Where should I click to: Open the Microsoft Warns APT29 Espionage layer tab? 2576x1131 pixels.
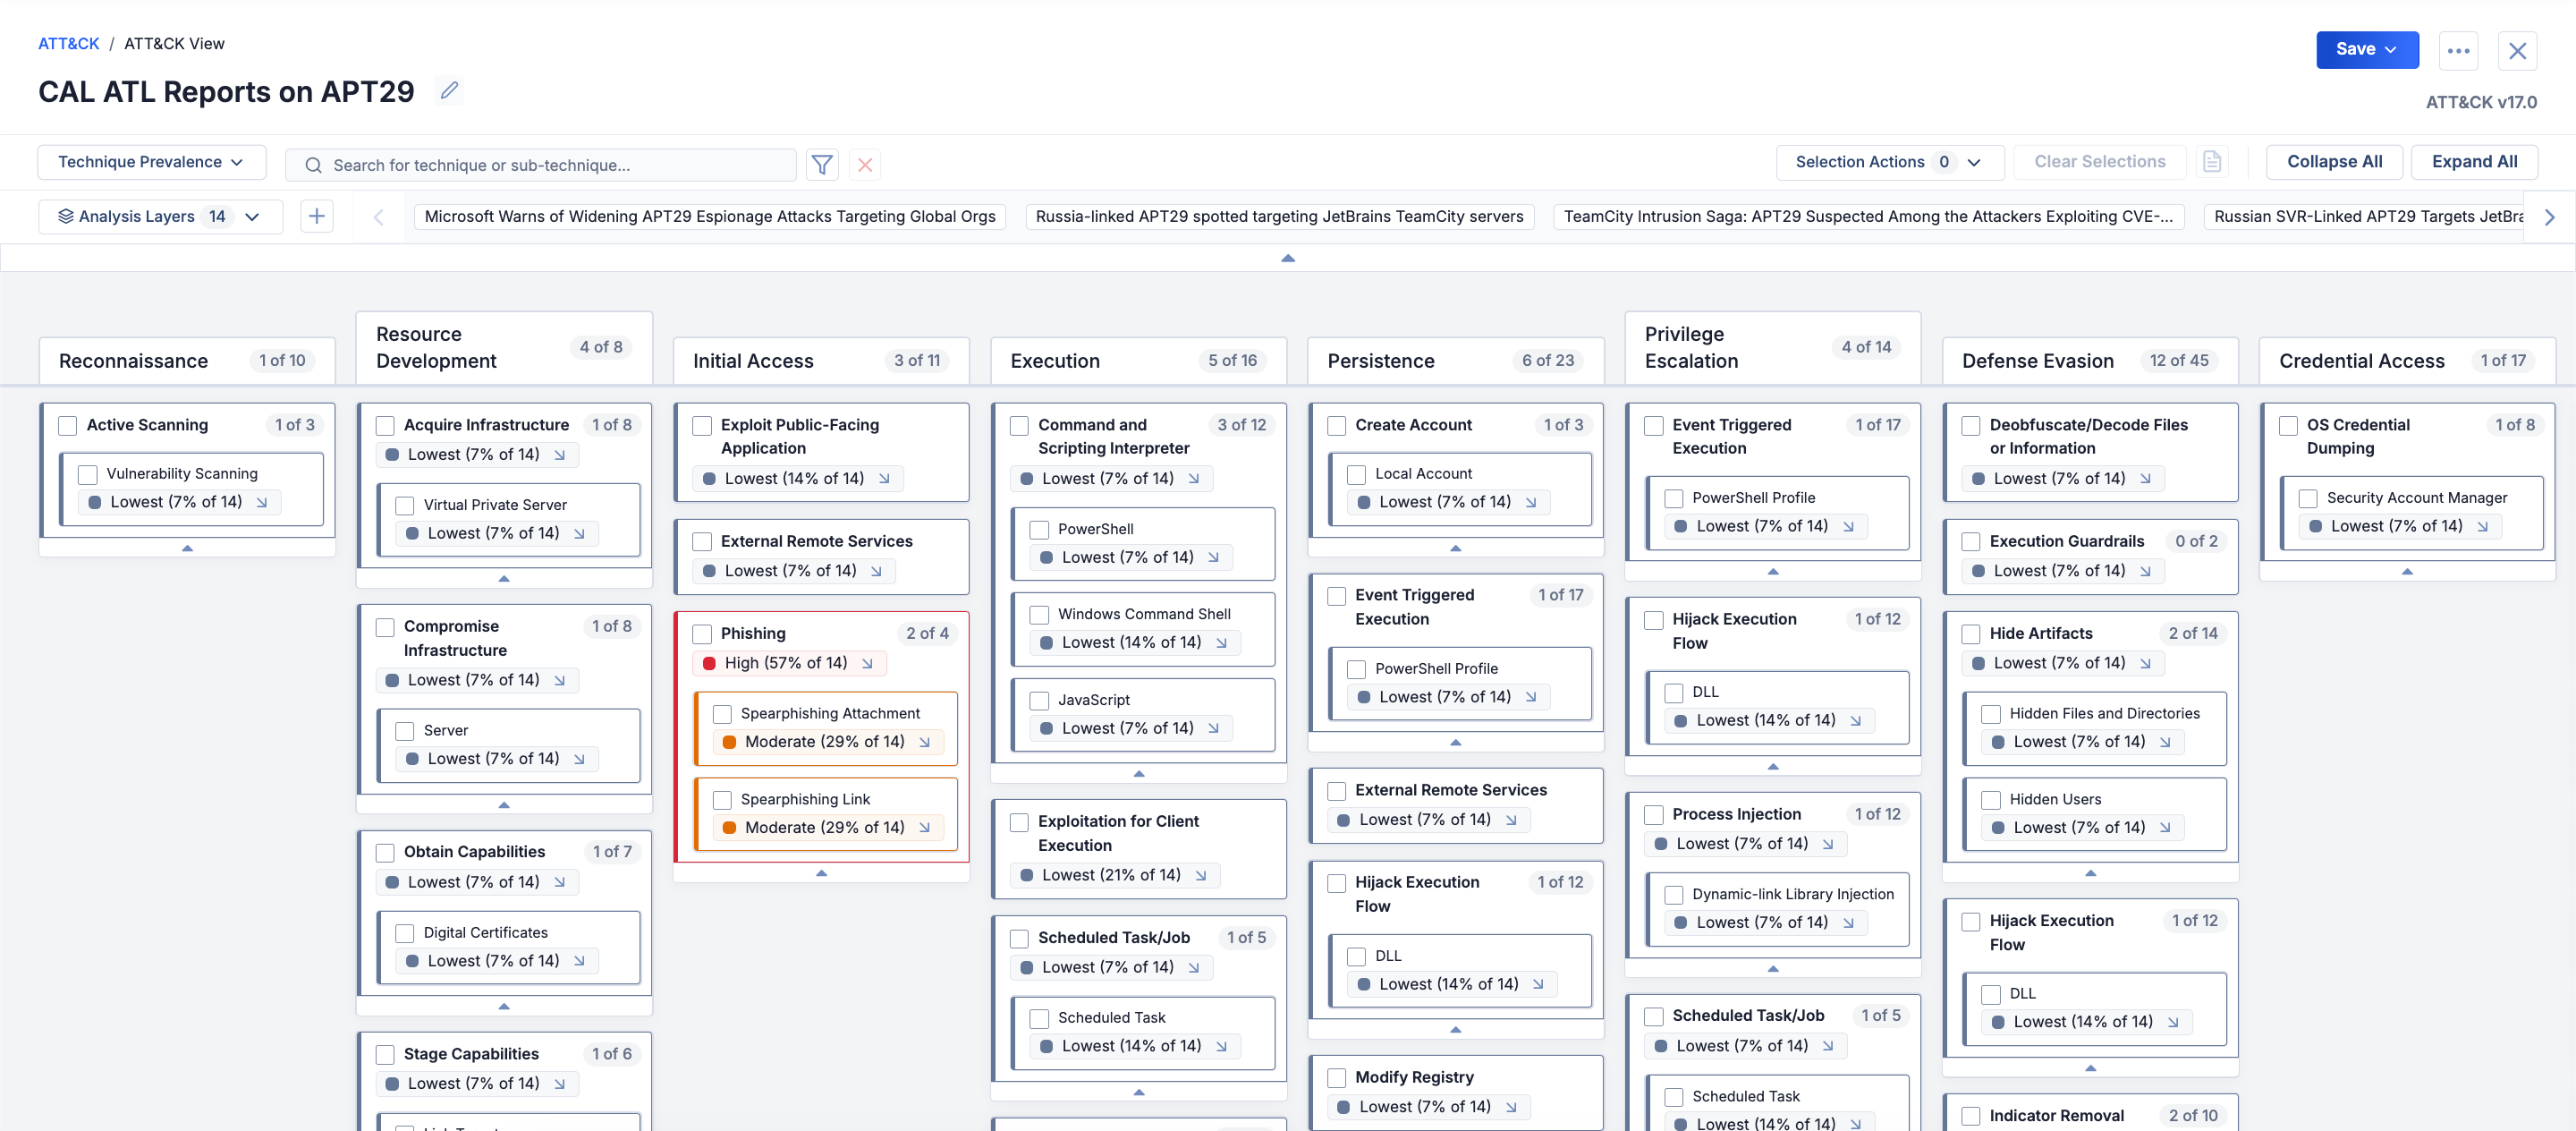pyautogui.click(x=709, y=216)
